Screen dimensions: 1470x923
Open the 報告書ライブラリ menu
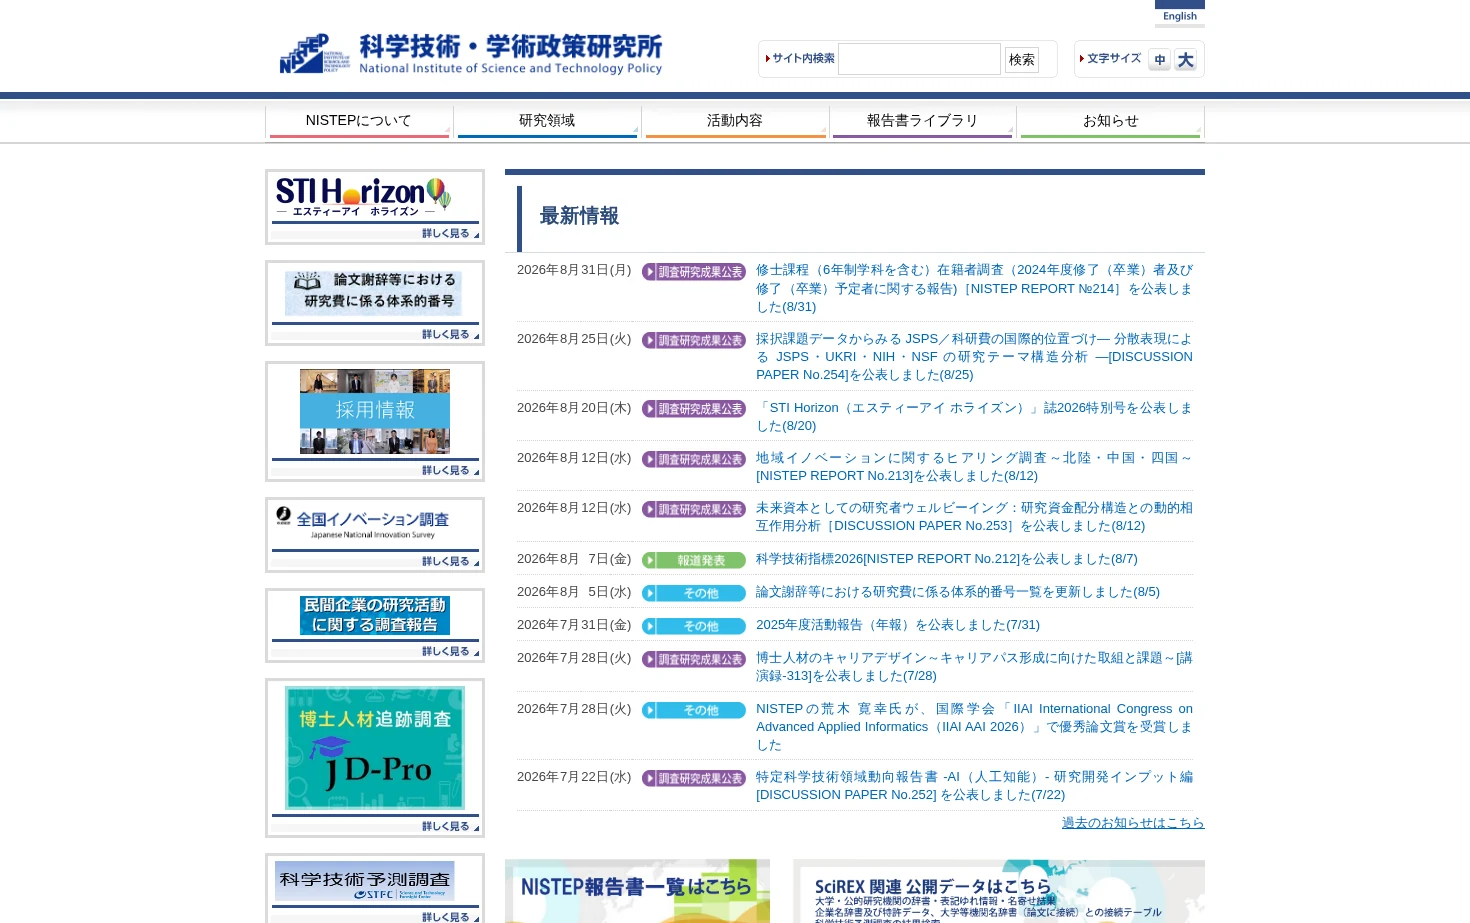923,121
